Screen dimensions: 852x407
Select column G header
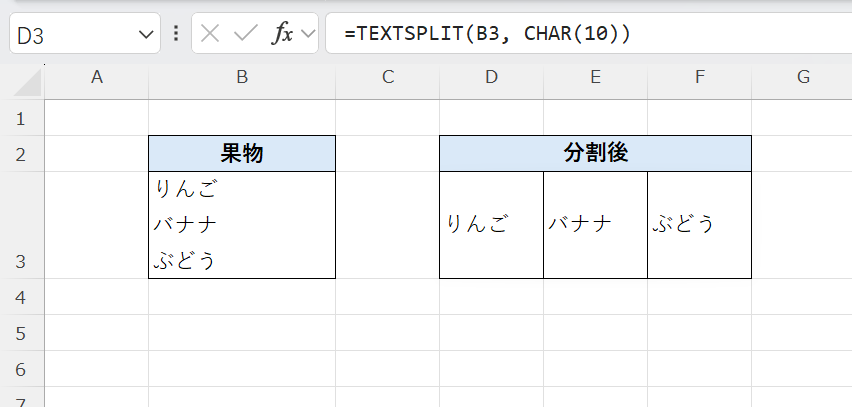(802, 78)
